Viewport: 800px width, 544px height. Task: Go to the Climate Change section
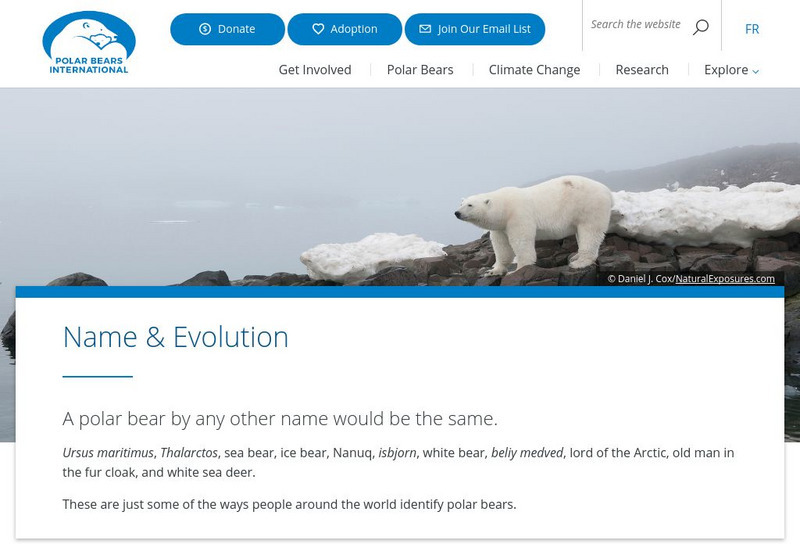(534, 70)
